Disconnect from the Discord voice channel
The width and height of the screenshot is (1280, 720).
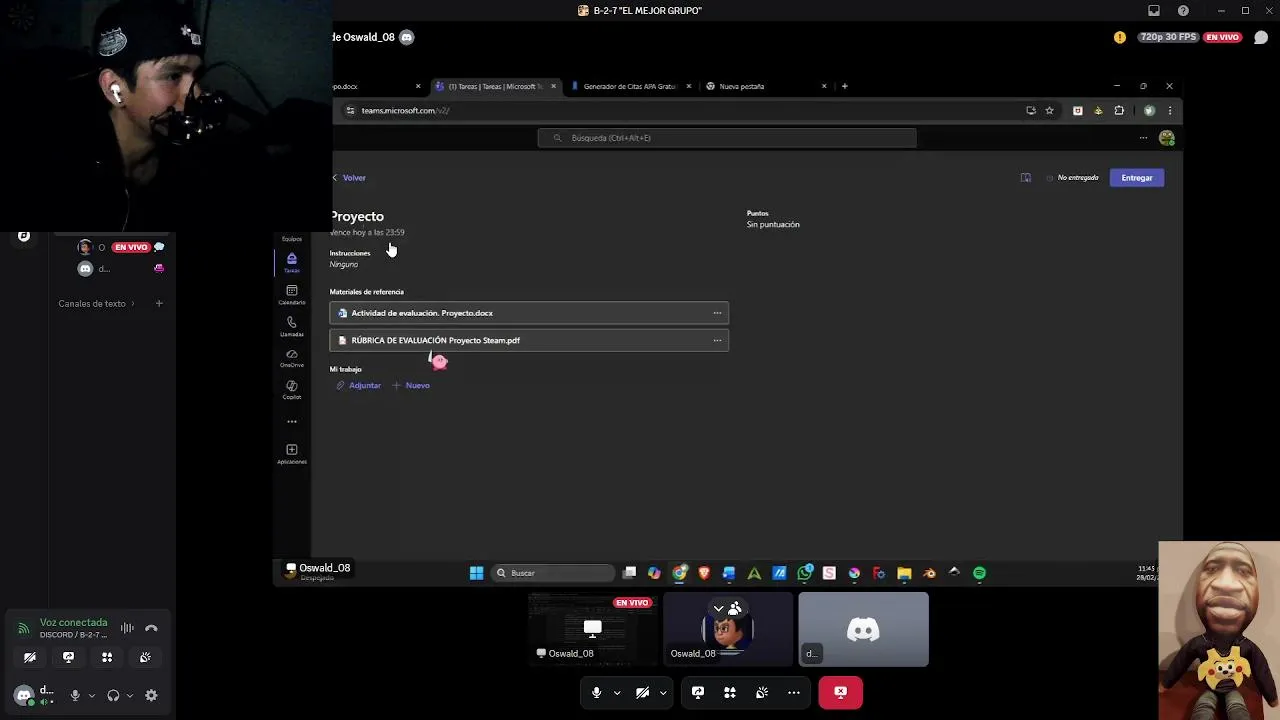[x=151, y=628]
